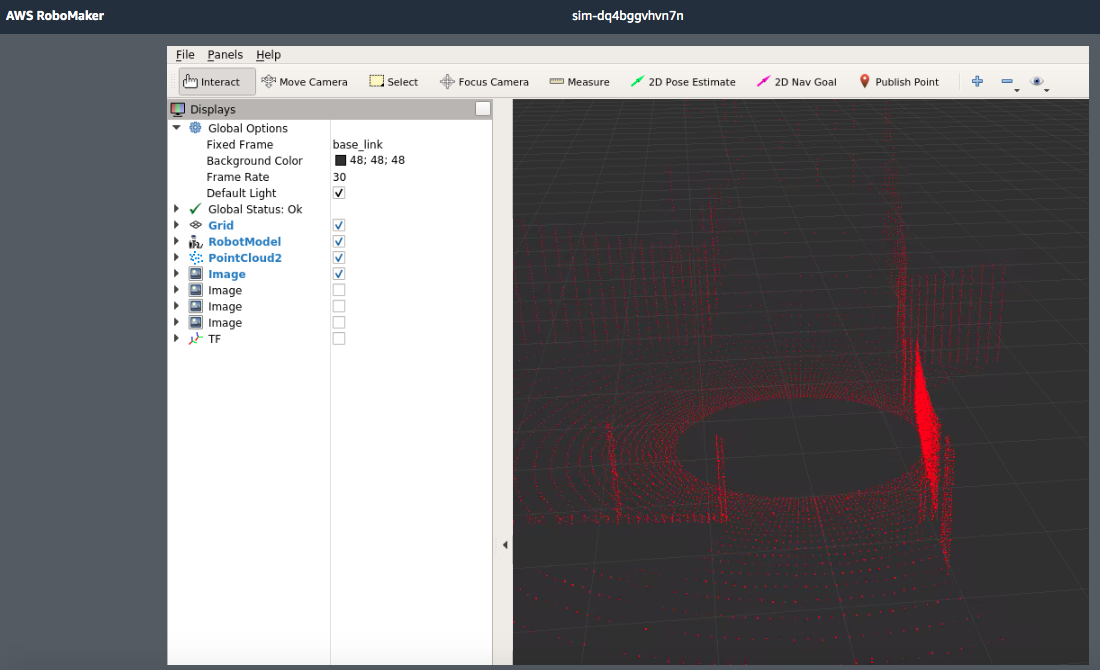The width and height of the screenshot is (1100, 670).
Task: Uncheck the enabled Image display checkbox
Action: tap(339, 274)
